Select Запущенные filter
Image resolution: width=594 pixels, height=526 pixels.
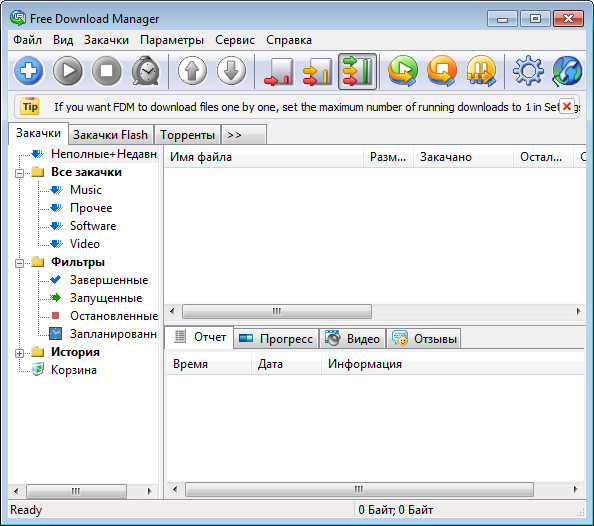coord(106,298)
